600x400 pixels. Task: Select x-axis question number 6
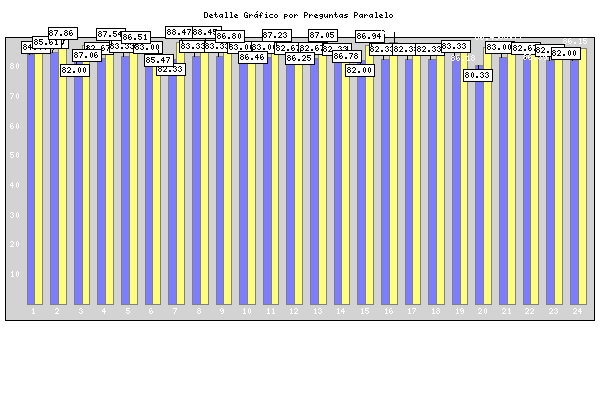pos(151,311)
